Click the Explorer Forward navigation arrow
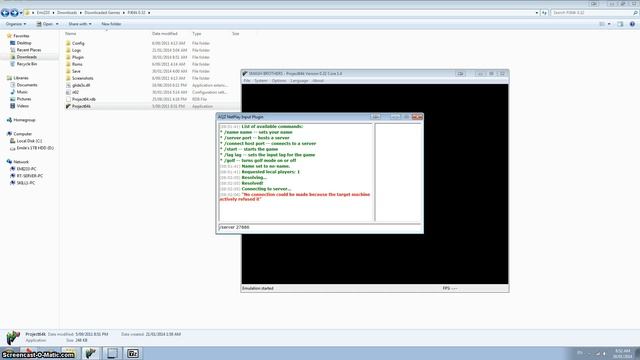 click(14, 13)
